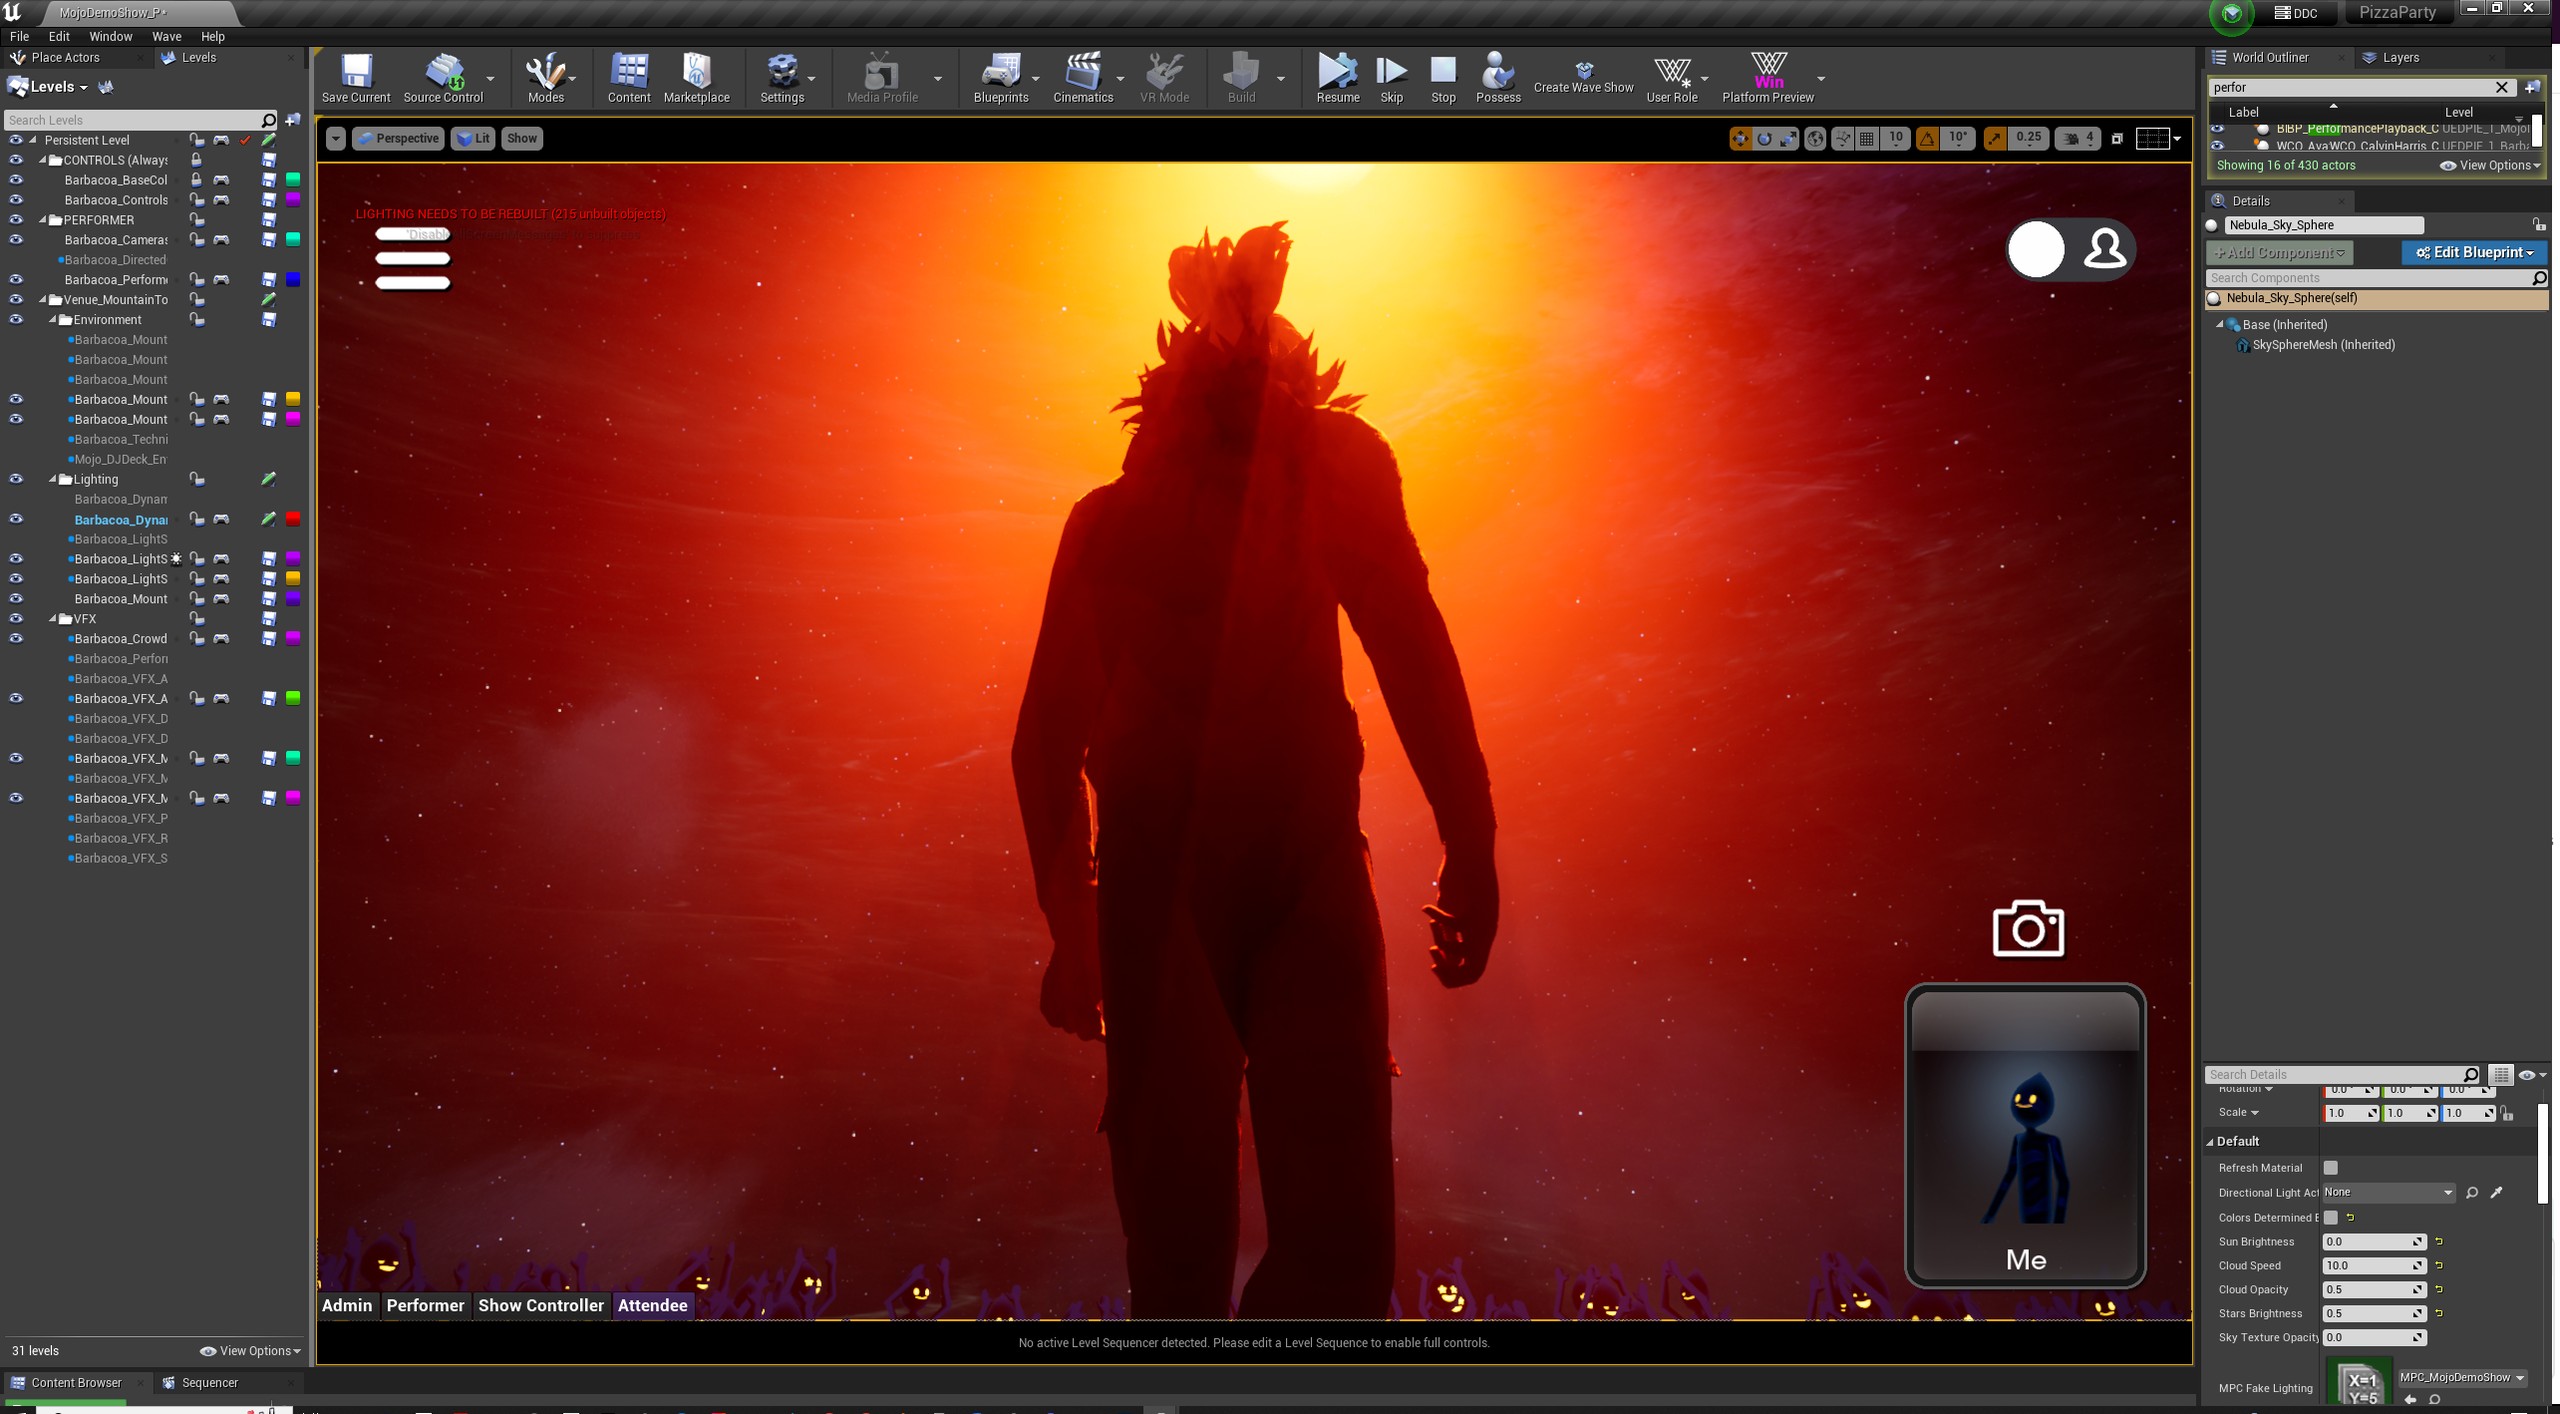Click DDC status button
The image size is (2560, 1414).
point(2296,13)
